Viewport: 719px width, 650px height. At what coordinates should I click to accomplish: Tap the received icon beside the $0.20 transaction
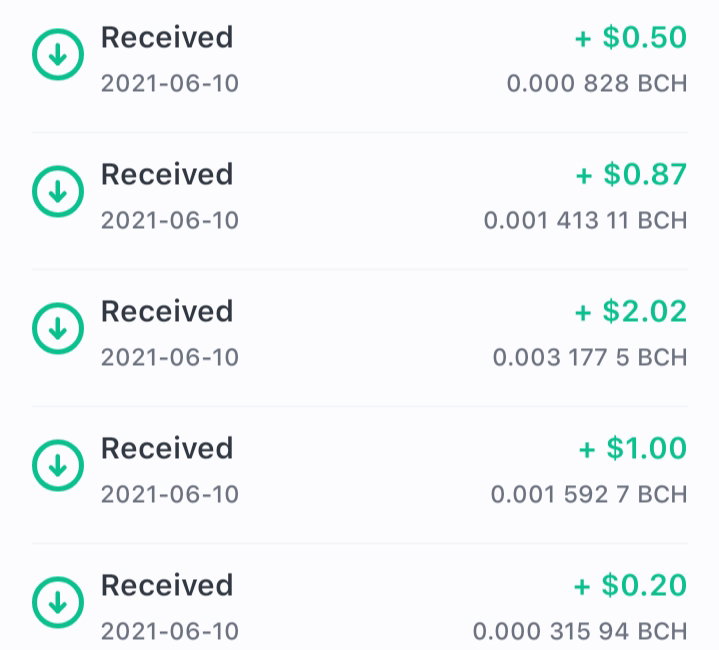pyautogui.click(x=58, y=602)
